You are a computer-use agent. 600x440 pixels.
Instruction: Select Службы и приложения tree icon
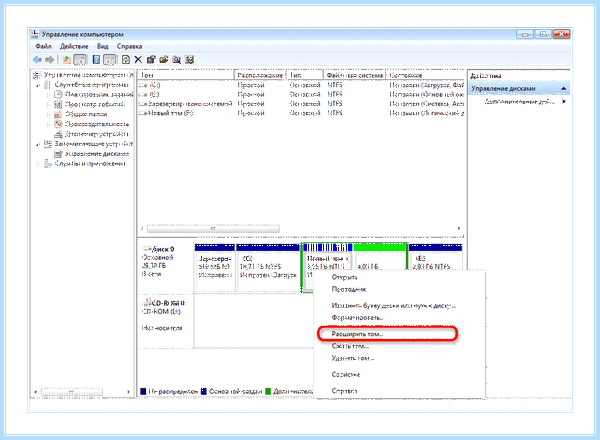click(48, 164)
